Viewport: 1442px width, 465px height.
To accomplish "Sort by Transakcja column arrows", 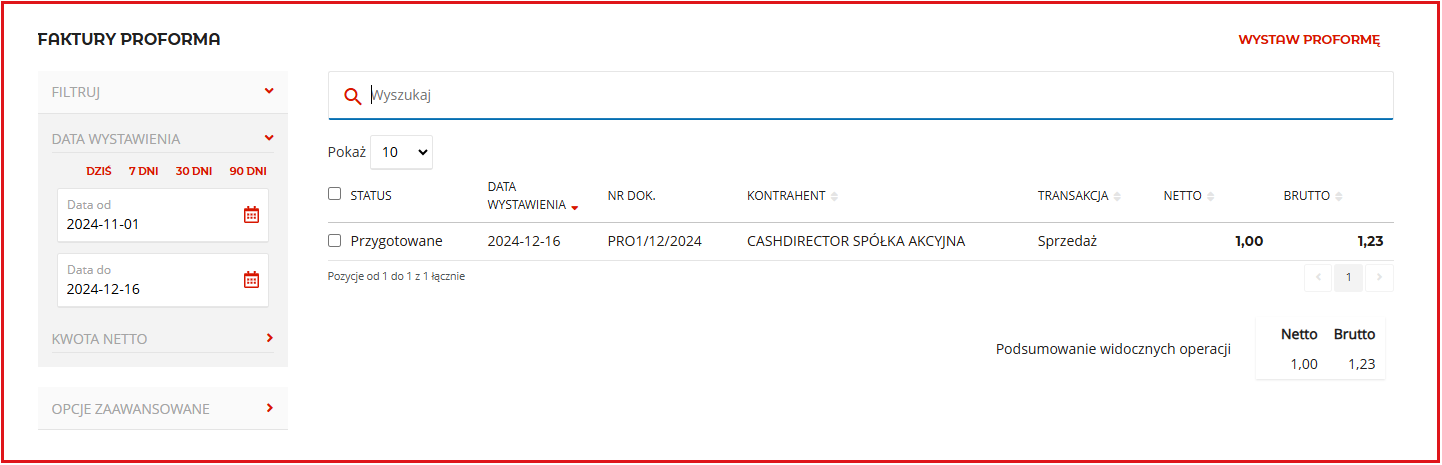I will click(1117, 197).
